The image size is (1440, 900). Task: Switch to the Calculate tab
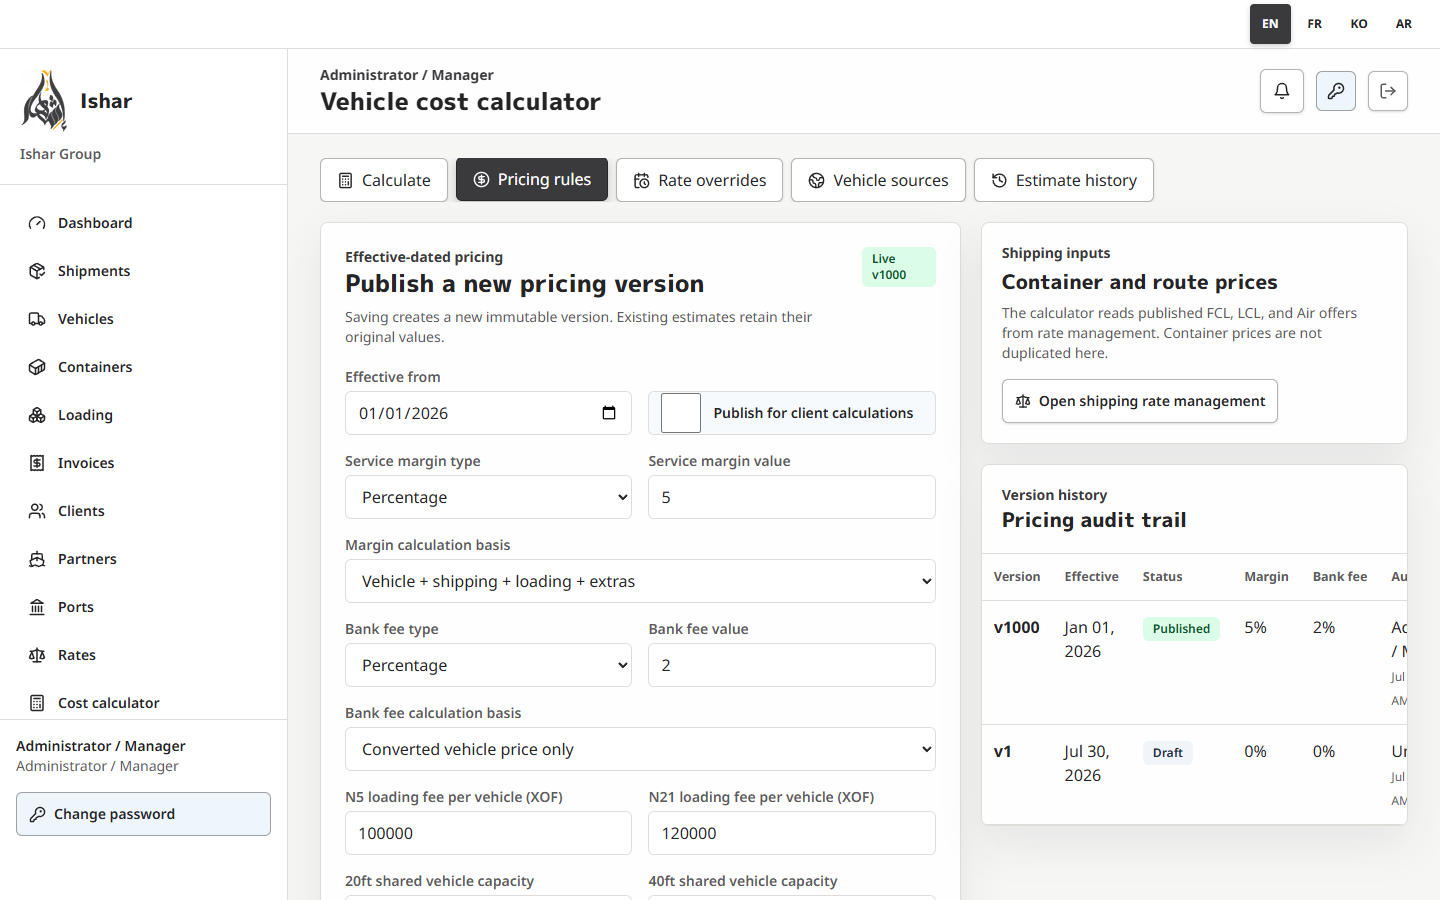pyautogui.click(x=384, y=180)
